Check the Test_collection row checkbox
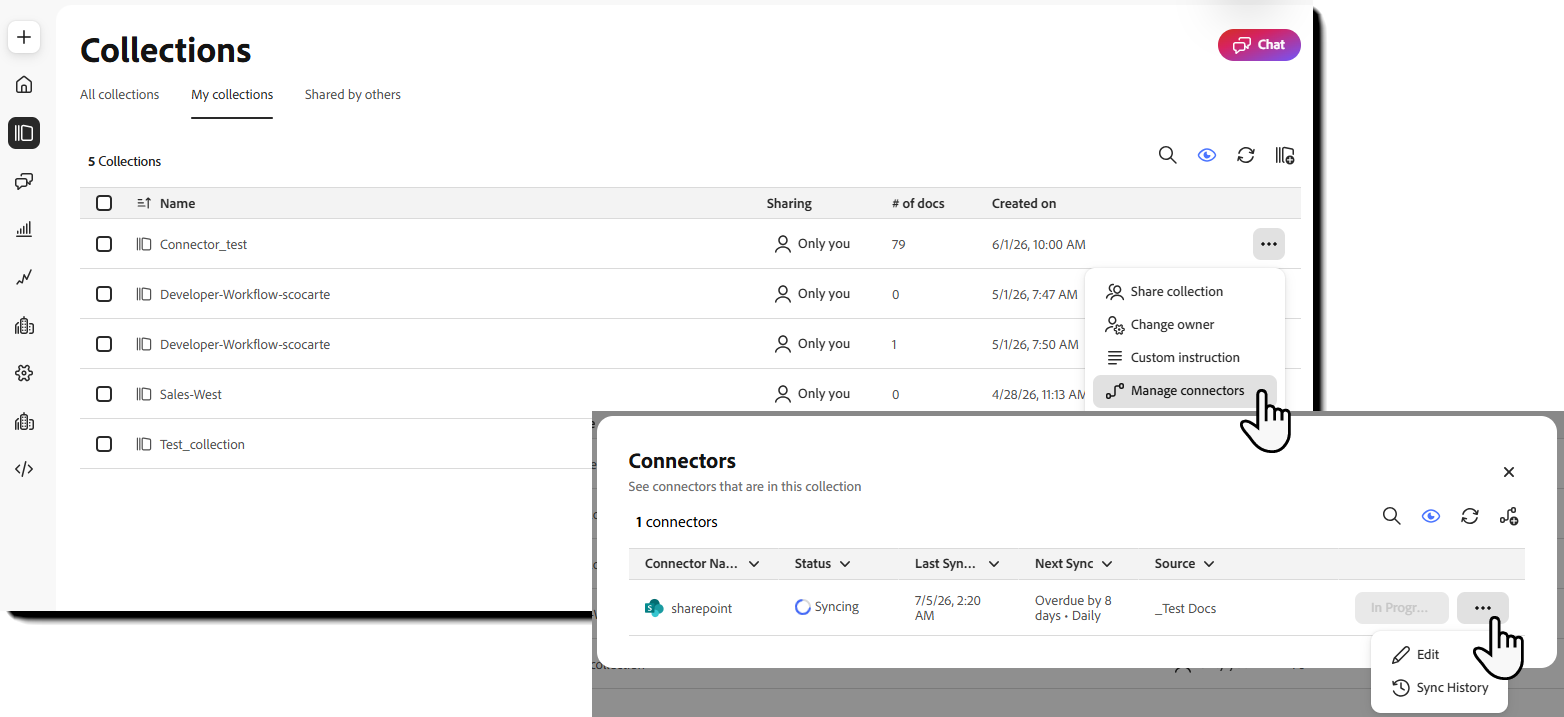Viewport: 1564px width, 717px height. pyautogui.click(x=104, y=444)
